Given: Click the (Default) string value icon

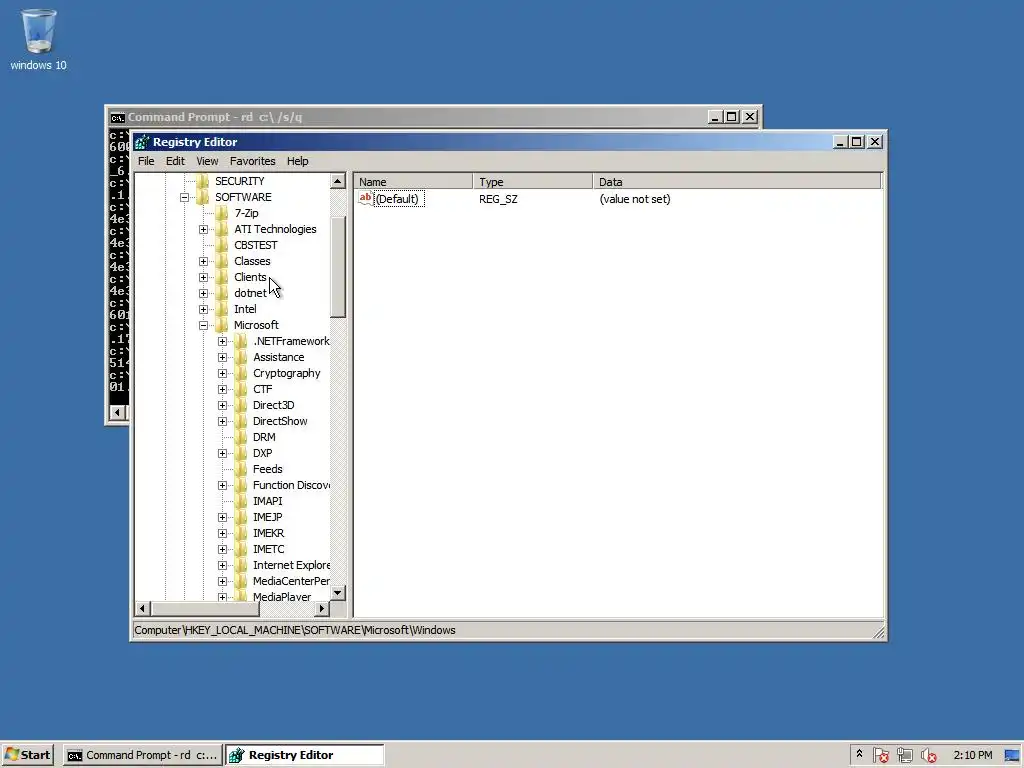Looking at the screenshot, I should point(366,199).
